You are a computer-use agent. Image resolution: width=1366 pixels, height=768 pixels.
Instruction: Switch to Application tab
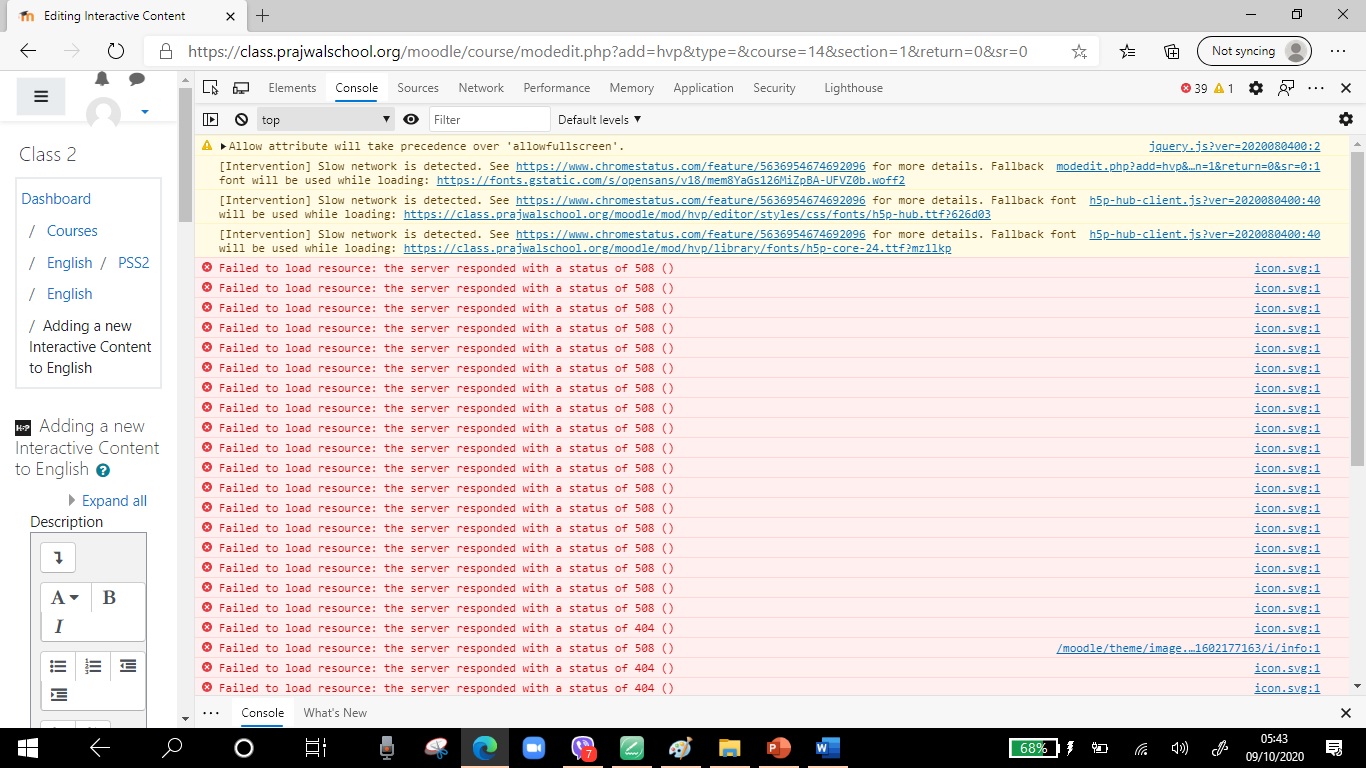[x=703, y=88]
